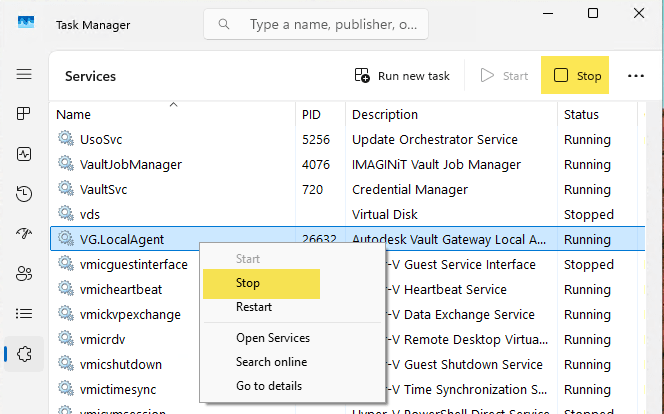Click the vds service gear icon
This screenshot has height=414, width=664.
(66, 213)
